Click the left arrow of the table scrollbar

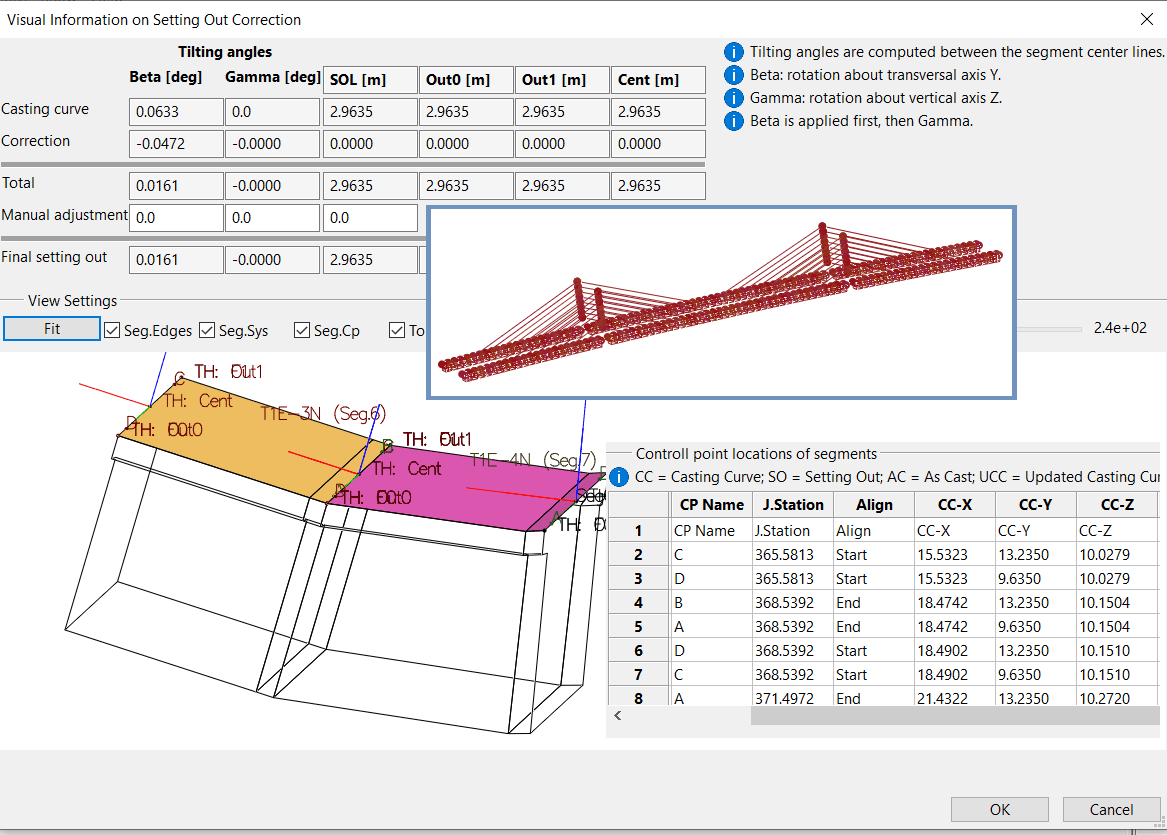617,716
